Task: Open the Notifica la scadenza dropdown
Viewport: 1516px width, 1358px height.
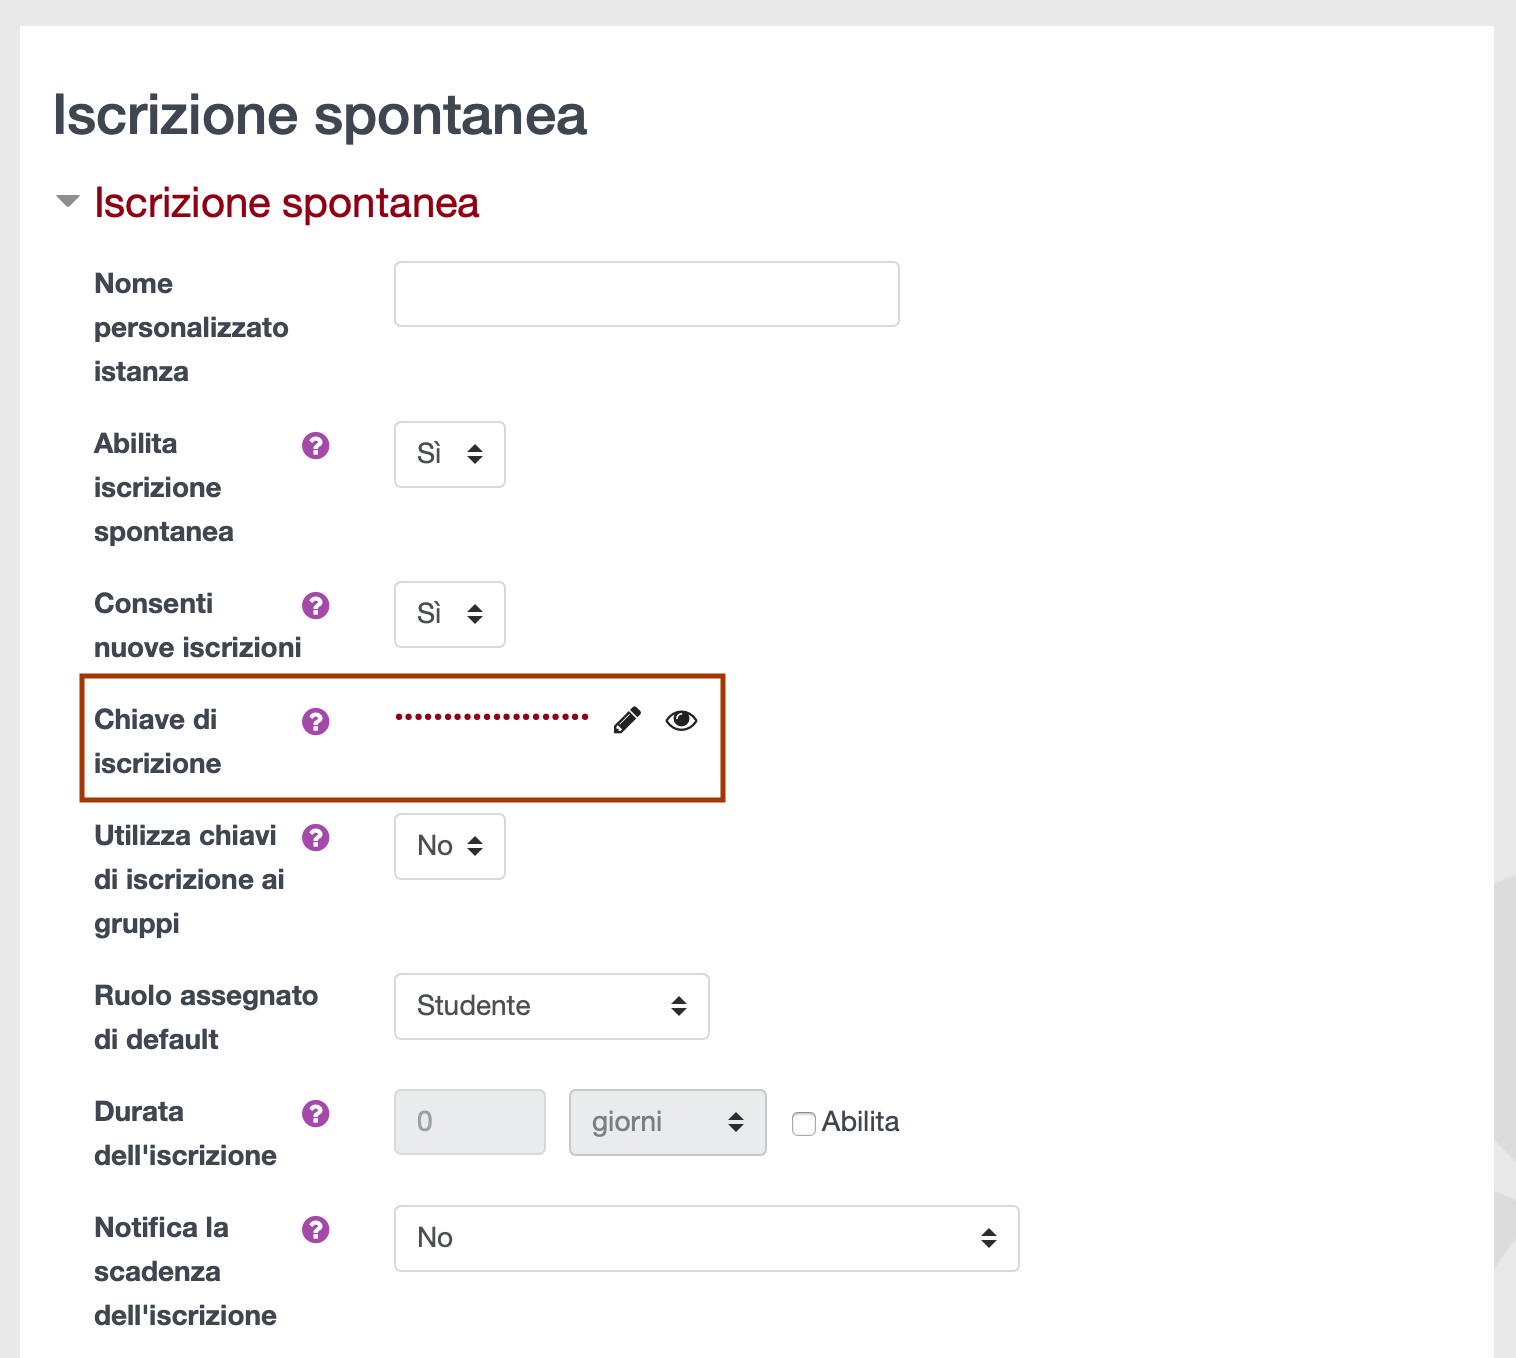Action: click(x=706, y=1238)
